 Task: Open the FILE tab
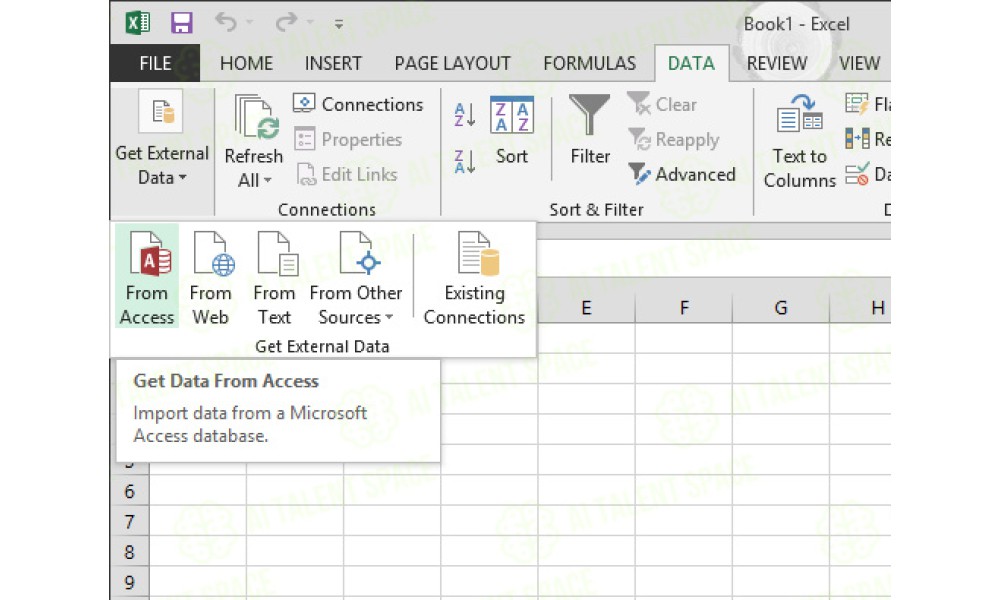click(x=155, y=63)
